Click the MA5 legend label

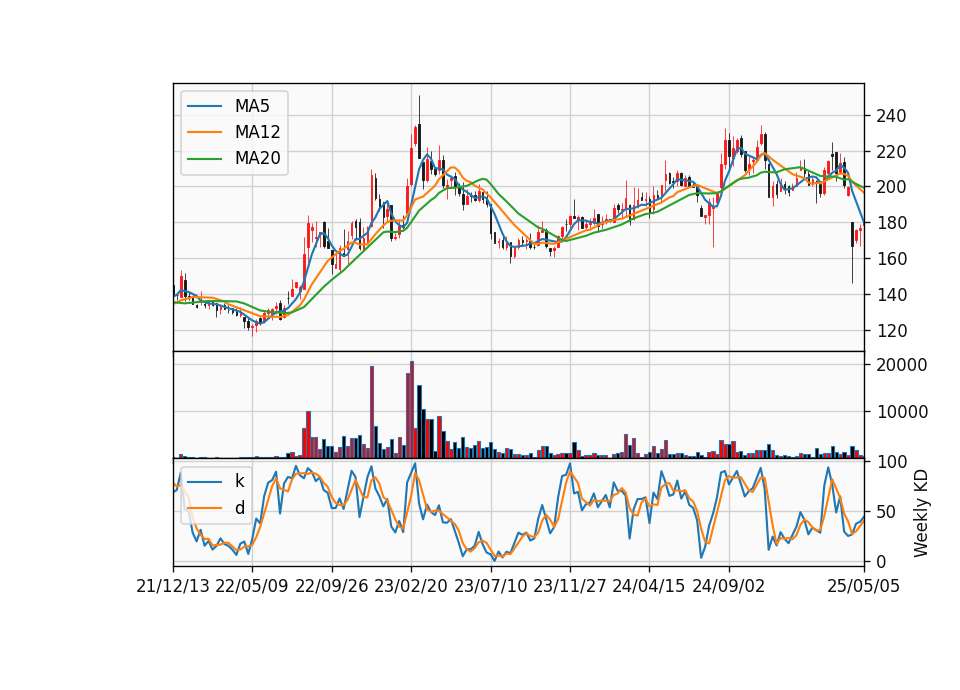click(252, 106)
